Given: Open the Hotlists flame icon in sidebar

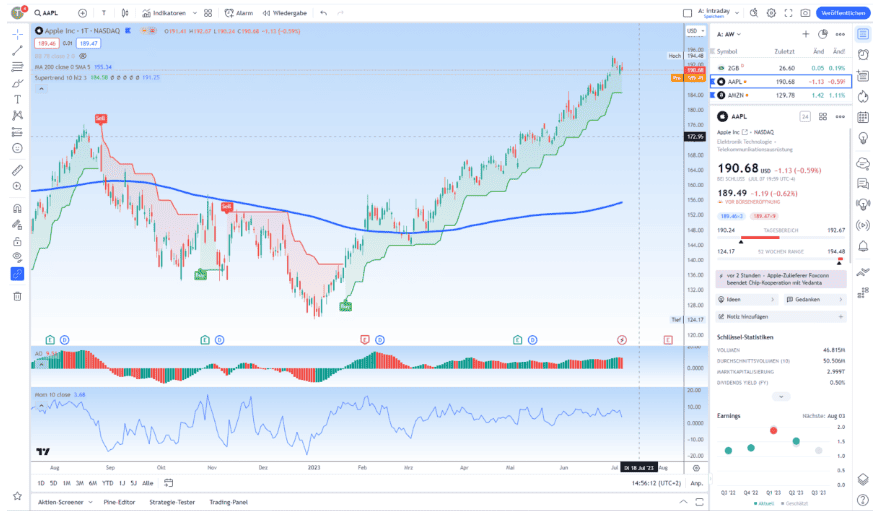Looking at the screenshot, I should 863,96.
